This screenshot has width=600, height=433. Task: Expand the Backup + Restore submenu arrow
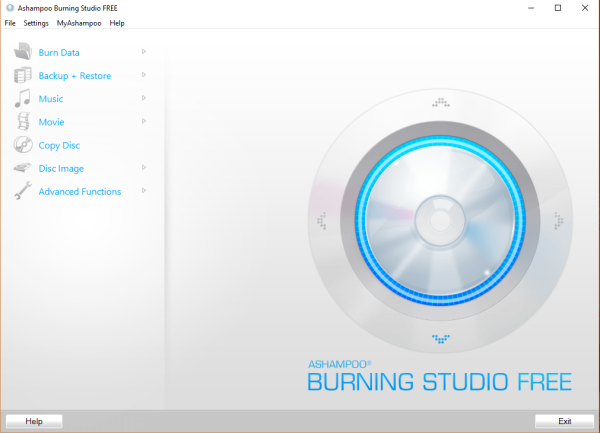click(144, 75)
